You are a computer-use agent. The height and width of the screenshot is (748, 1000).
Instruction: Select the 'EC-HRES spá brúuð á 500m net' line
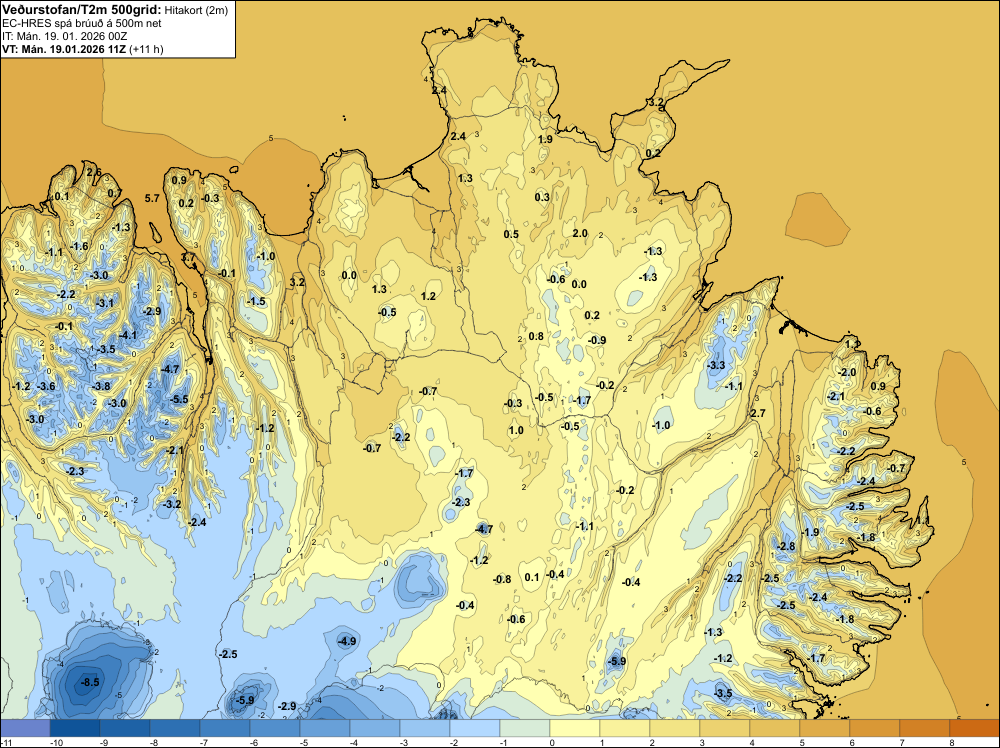coord(82,23)
